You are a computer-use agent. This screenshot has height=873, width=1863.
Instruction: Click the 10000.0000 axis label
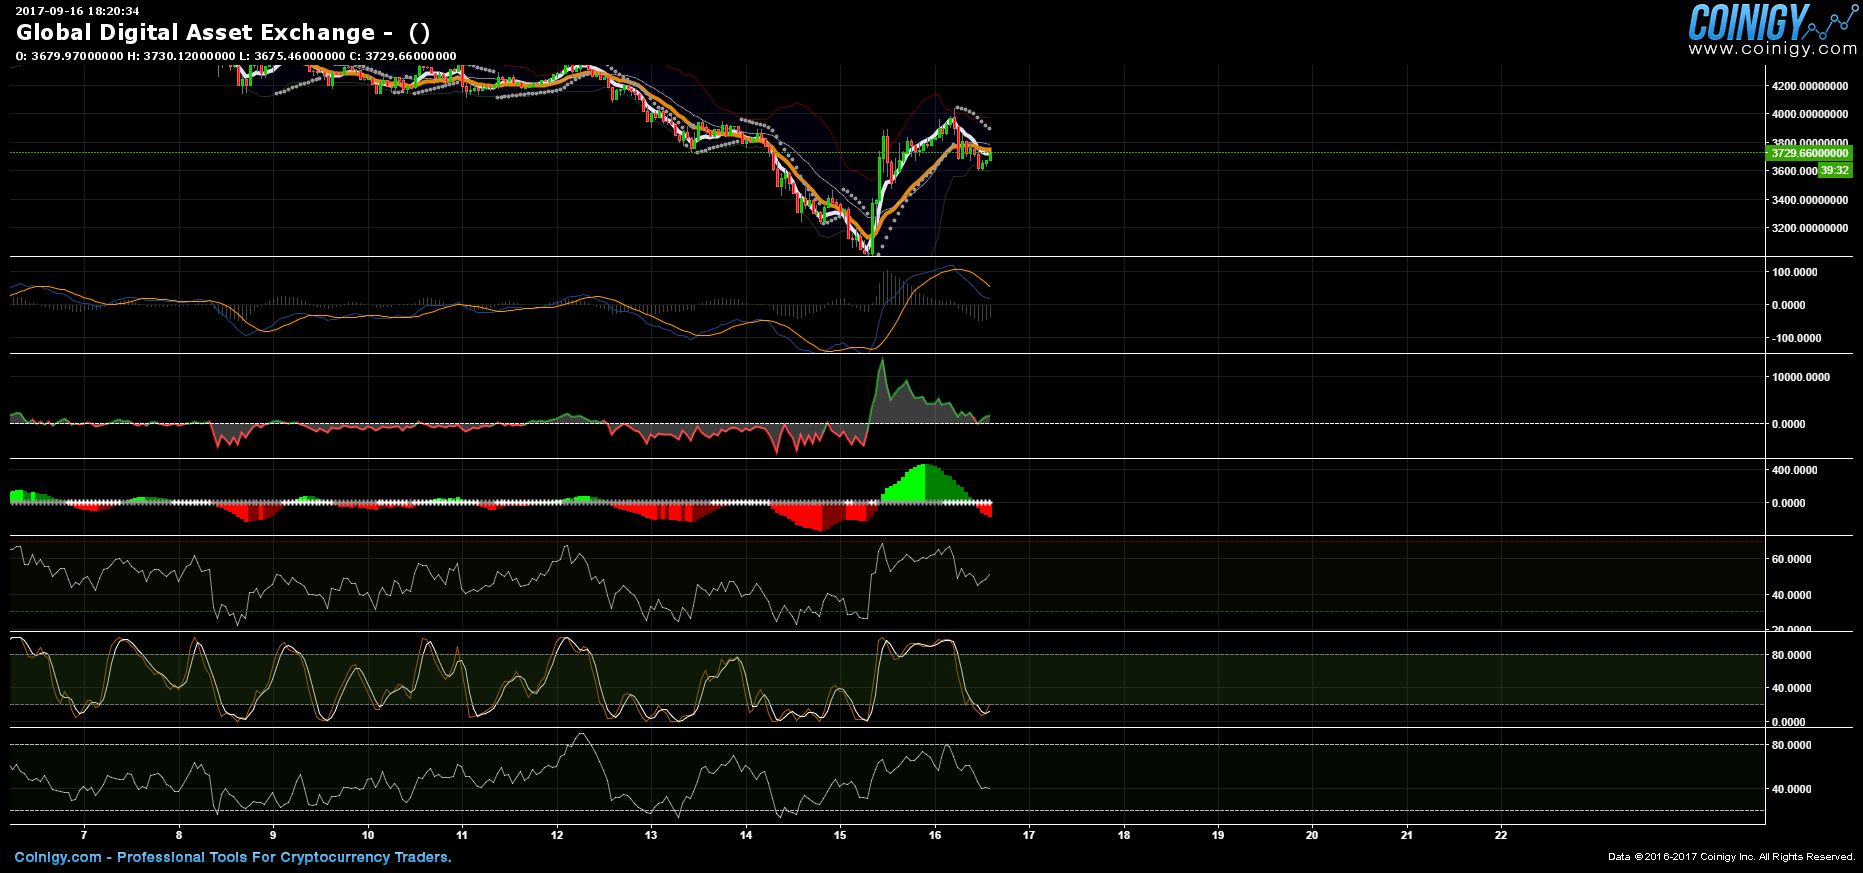pyautogui.click(x=1801, y=377)
